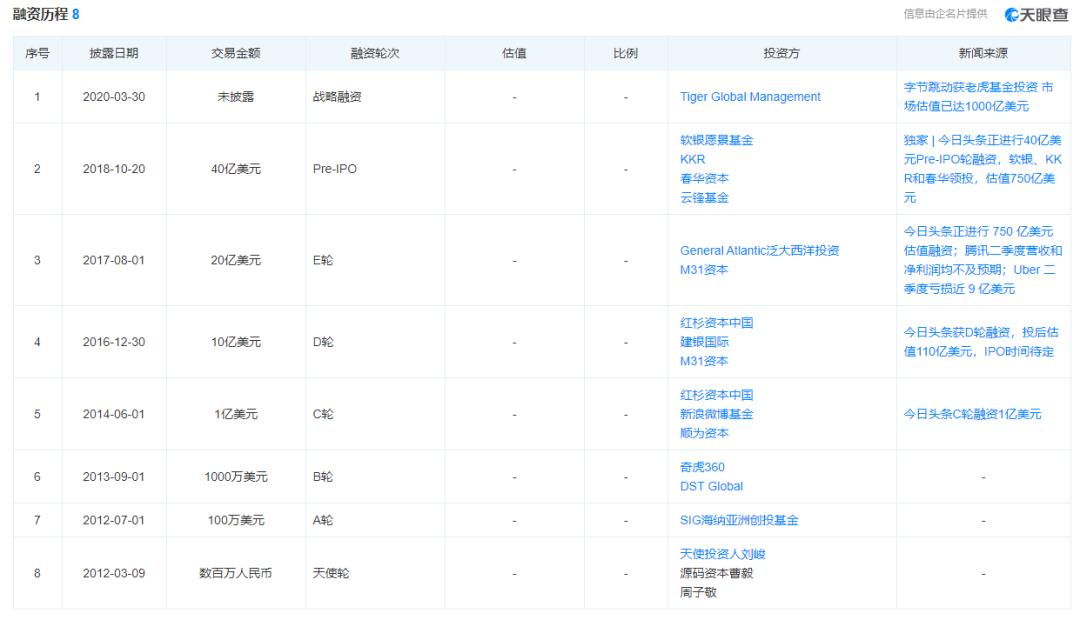1080x620 pixels.
Task: Select date cell 2014-06-01
Action: [x=114, y=415]
